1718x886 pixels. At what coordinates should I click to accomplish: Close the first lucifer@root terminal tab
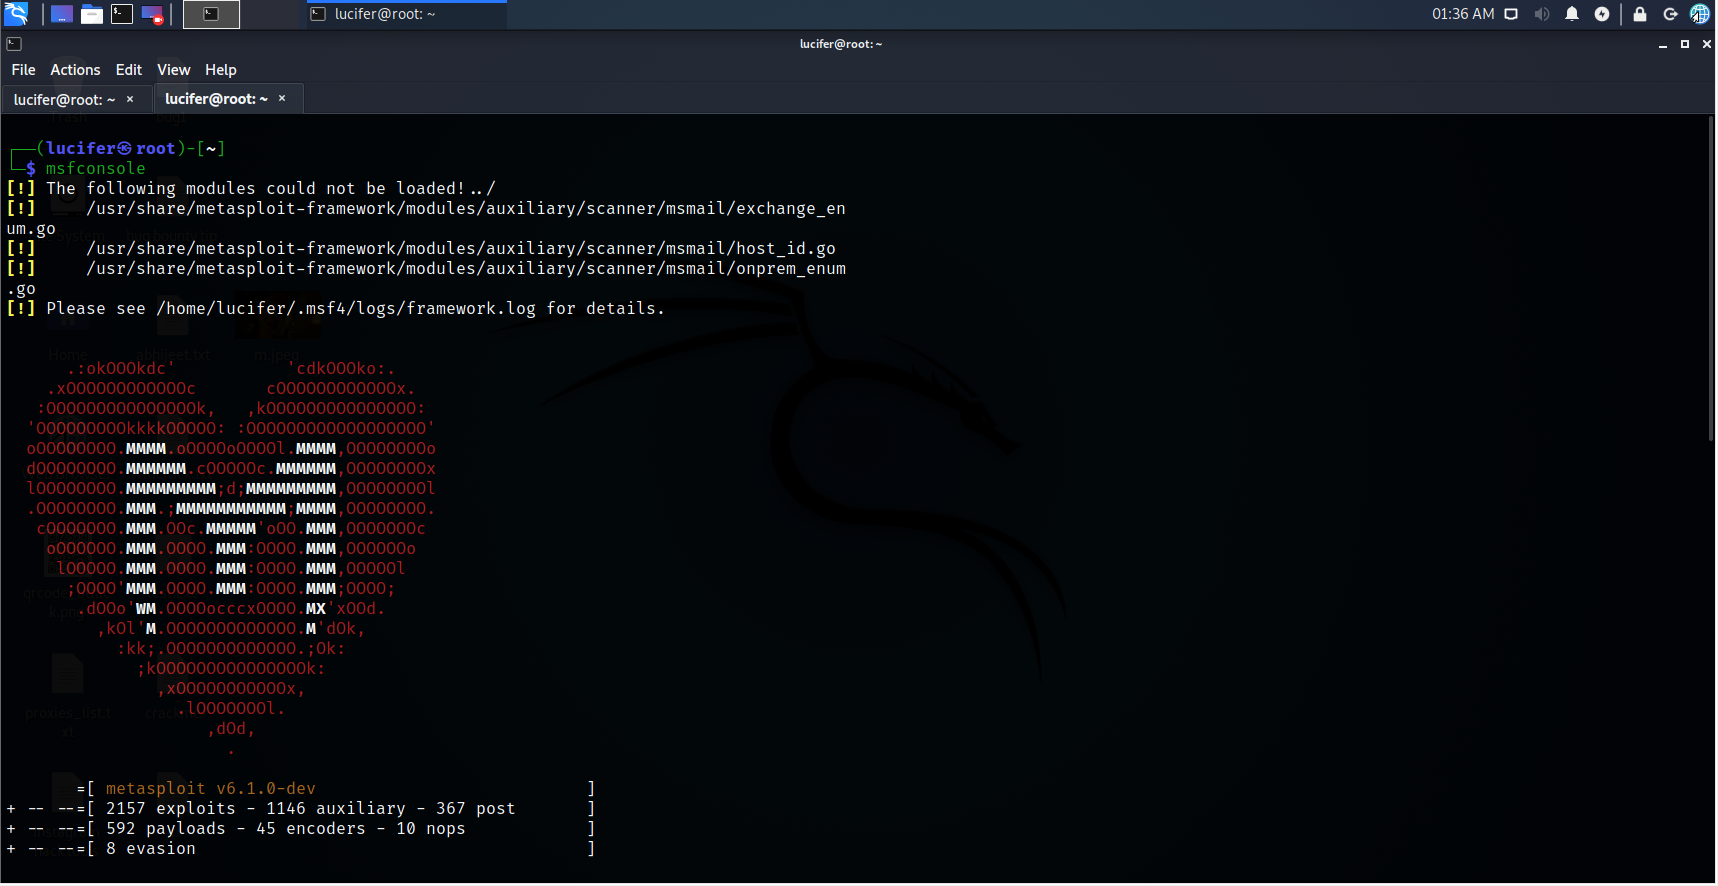pos(130,99)
